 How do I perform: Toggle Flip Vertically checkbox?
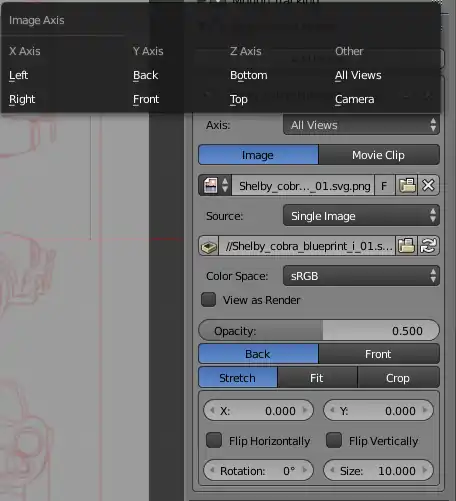[334, 440]
